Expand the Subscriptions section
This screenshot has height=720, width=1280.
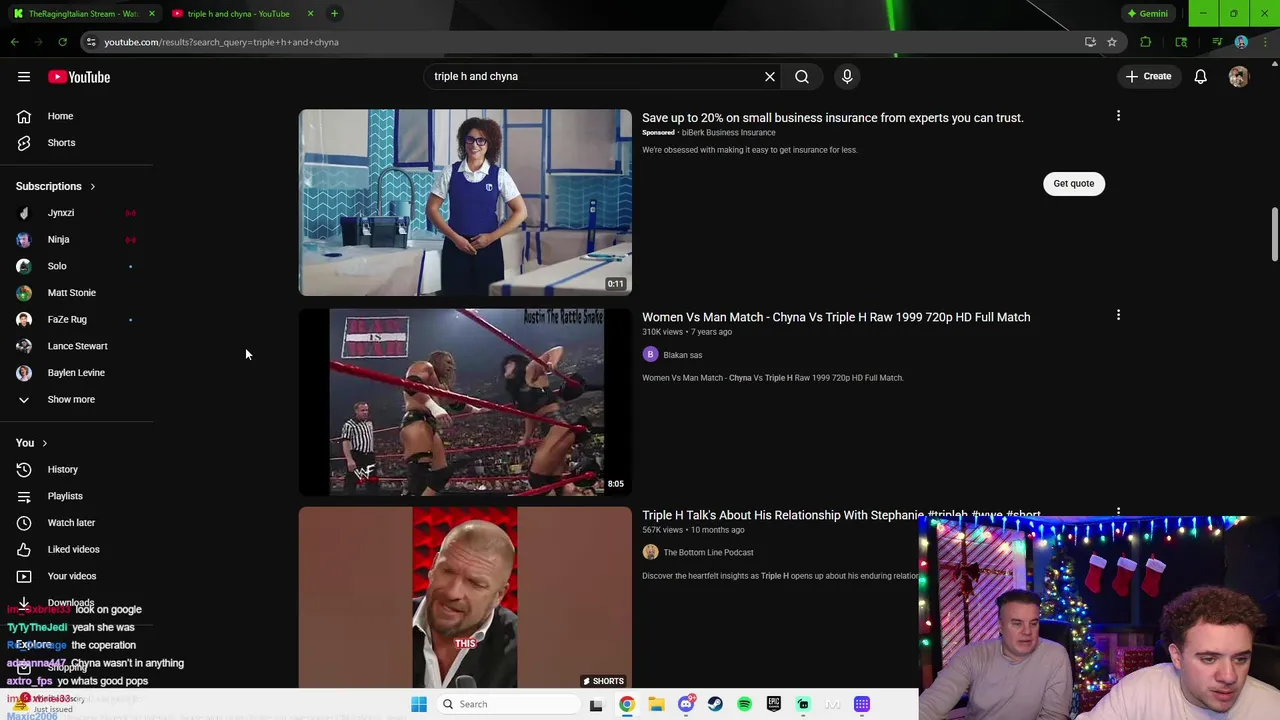(x=56, y=186)
